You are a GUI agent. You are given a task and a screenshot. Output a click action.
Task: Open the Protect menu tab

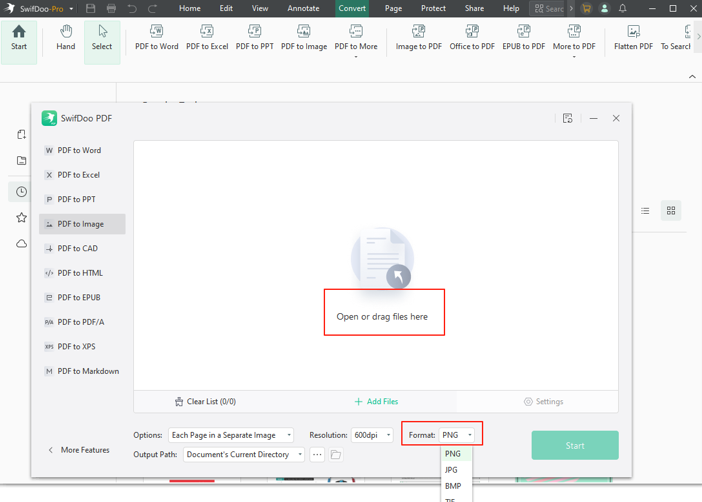[433, 8]
